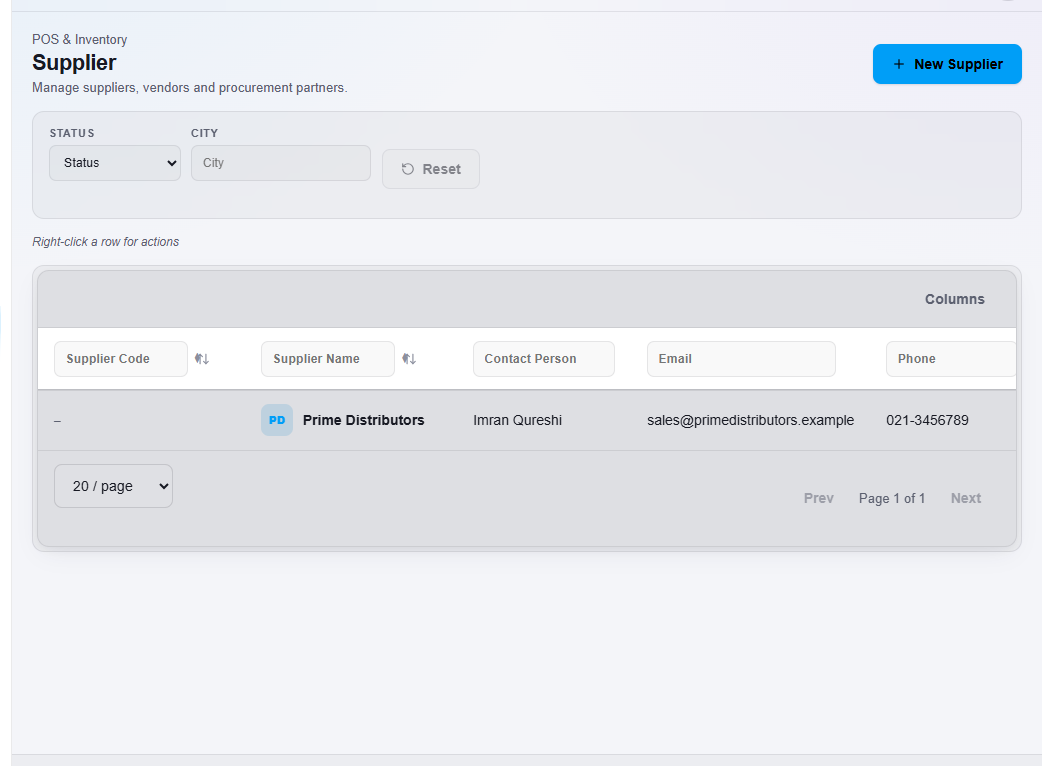Viewport: 1042px width, 766px height.
Task: Click the 'Manage suppliers, vendors and procurement partners.' subtitle
Action: (x=190, y=88)
